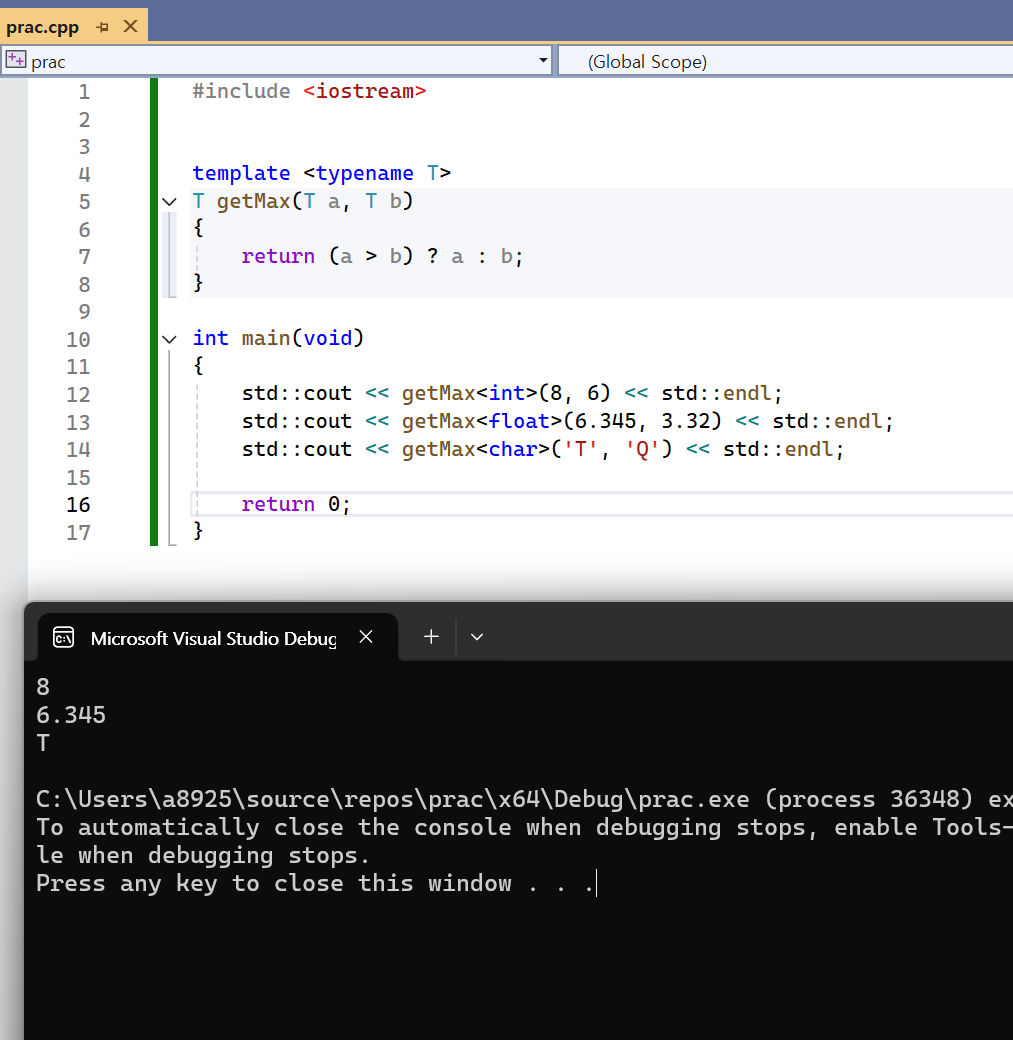Click the C++ project icon beside prac

point(15,60)
